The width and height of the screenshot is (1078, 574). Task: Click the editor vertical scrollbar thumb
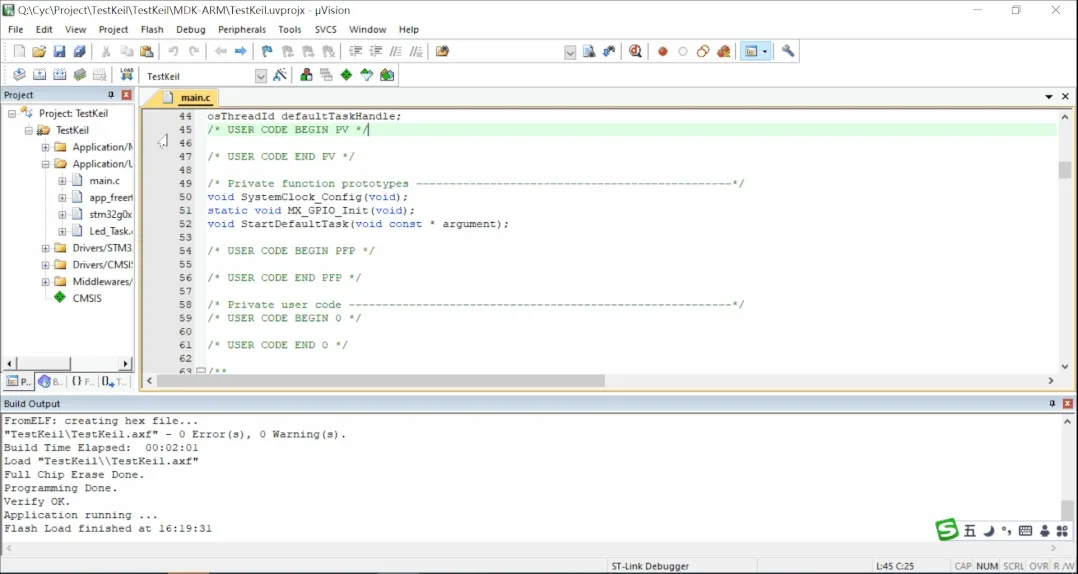[1064, 170]
